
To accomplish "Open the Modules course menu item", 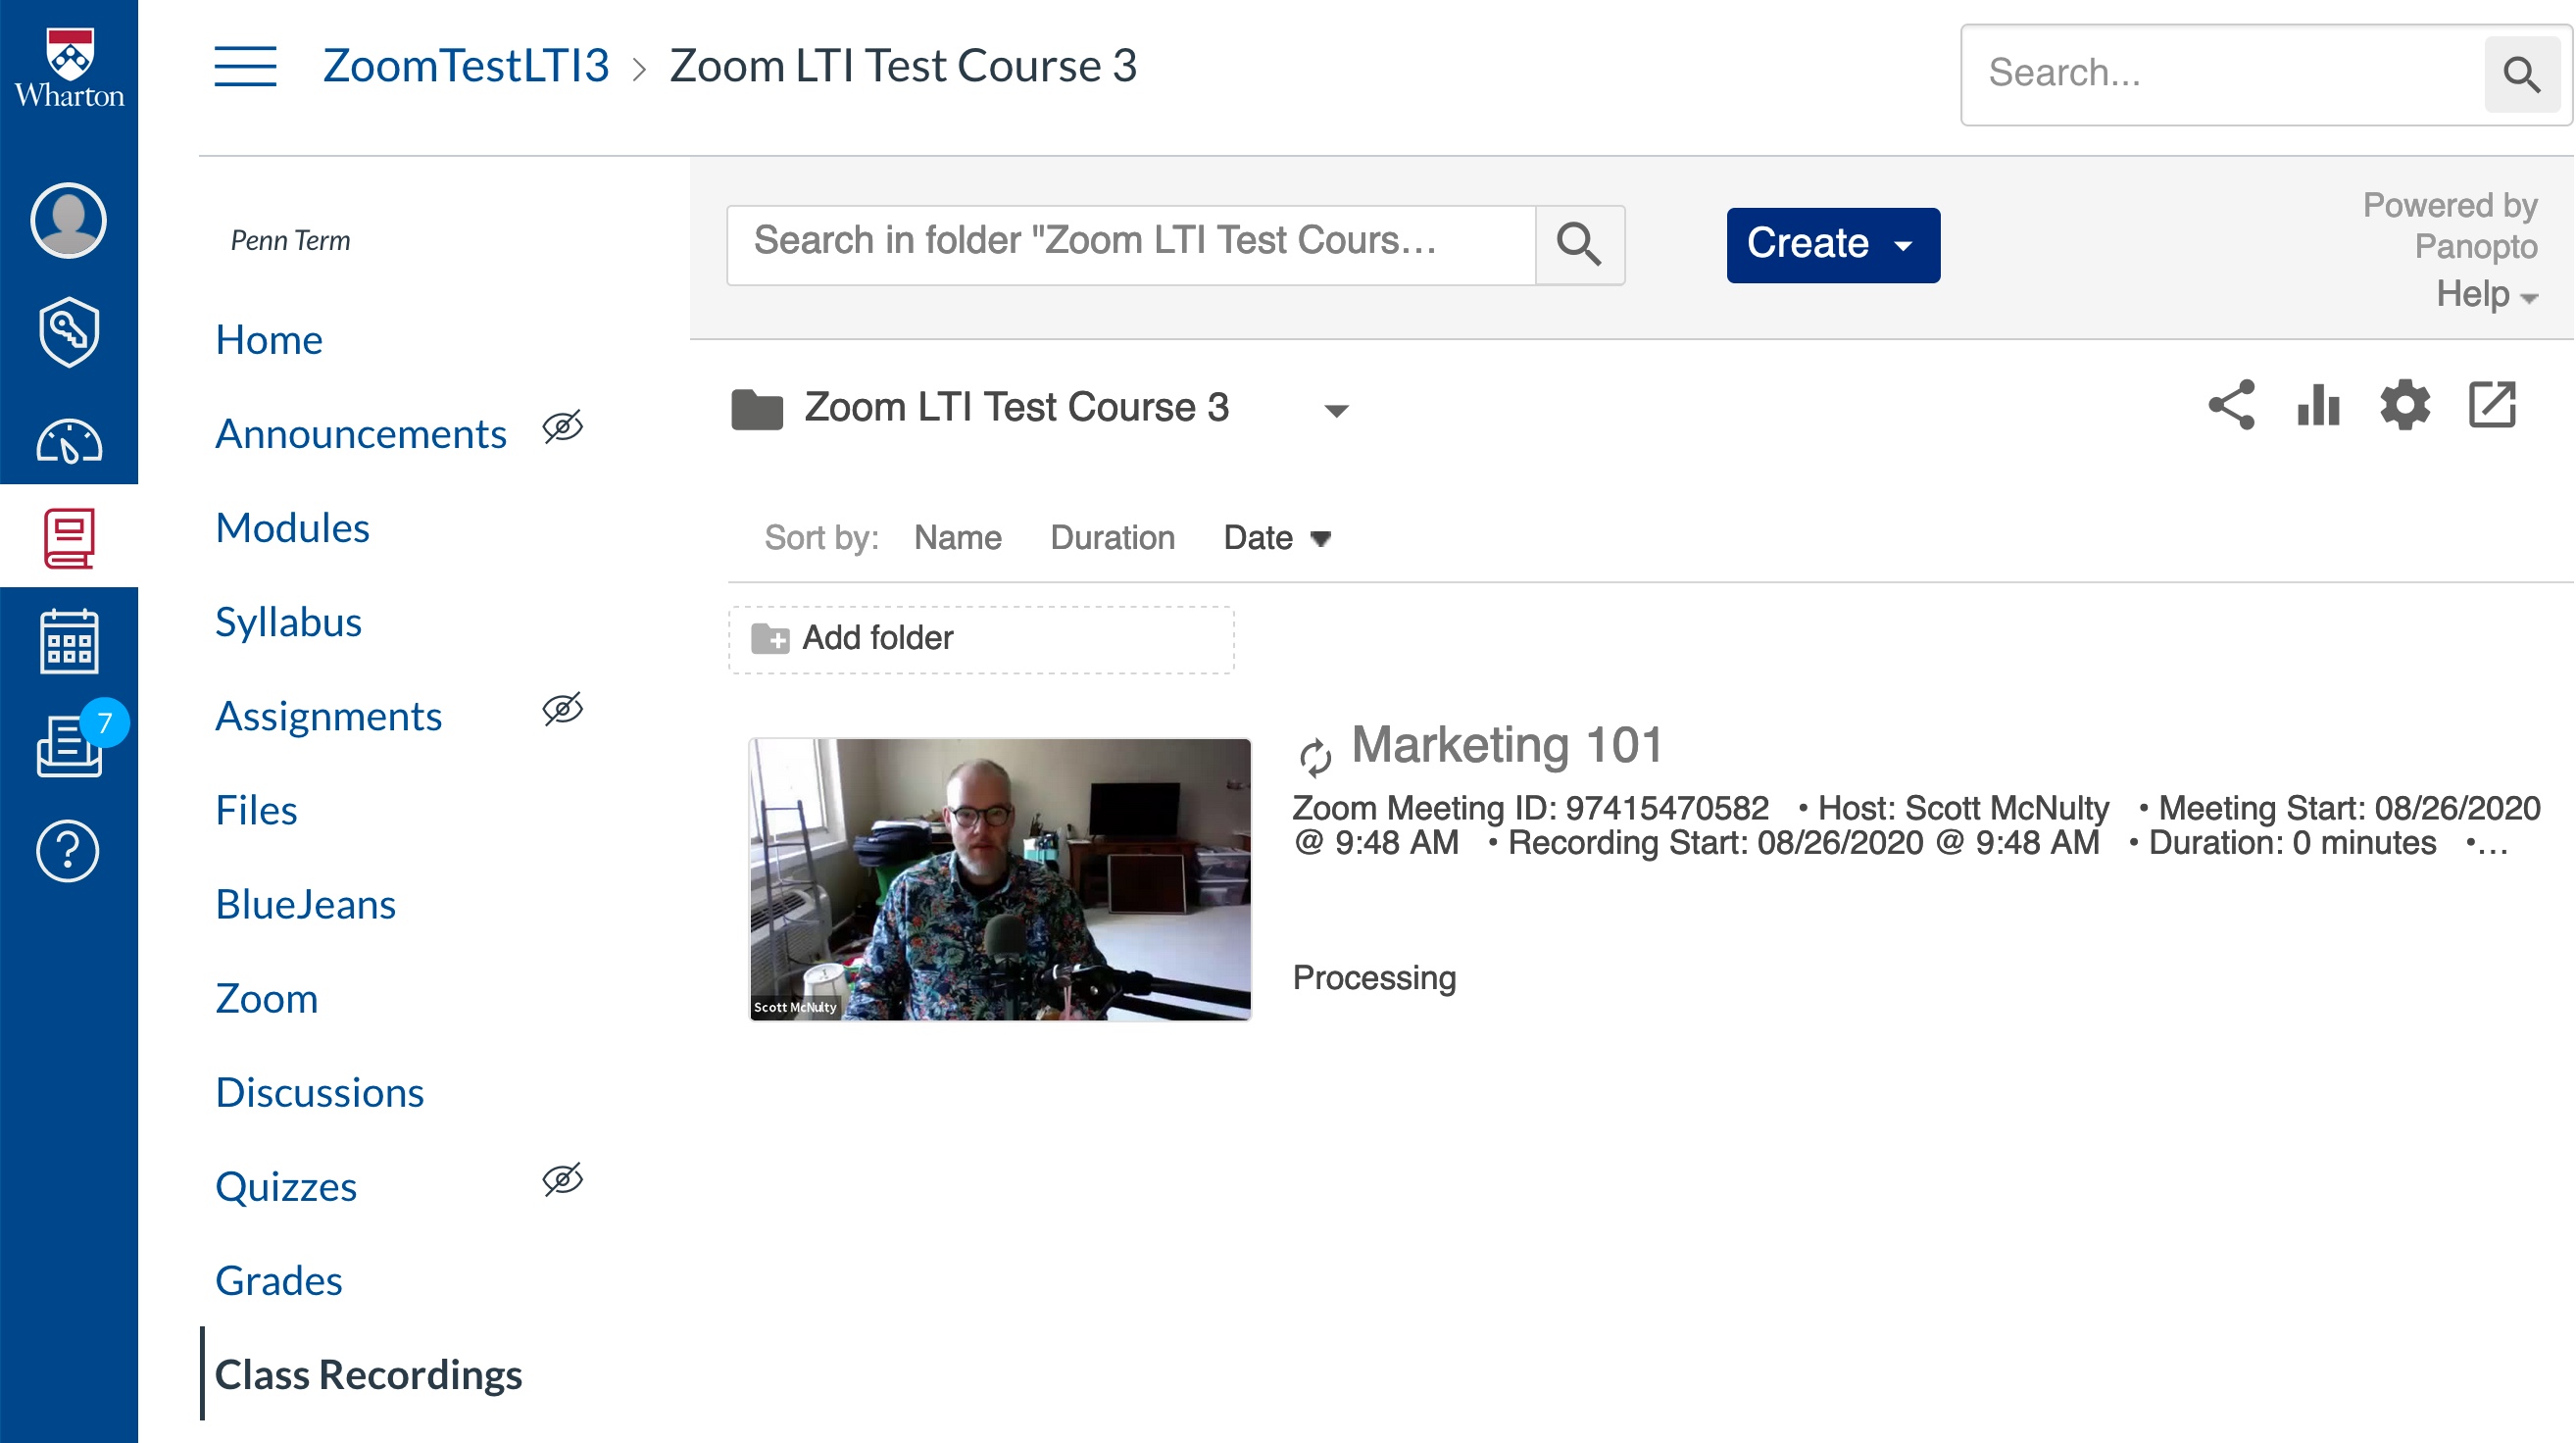I will pos(292,527).
